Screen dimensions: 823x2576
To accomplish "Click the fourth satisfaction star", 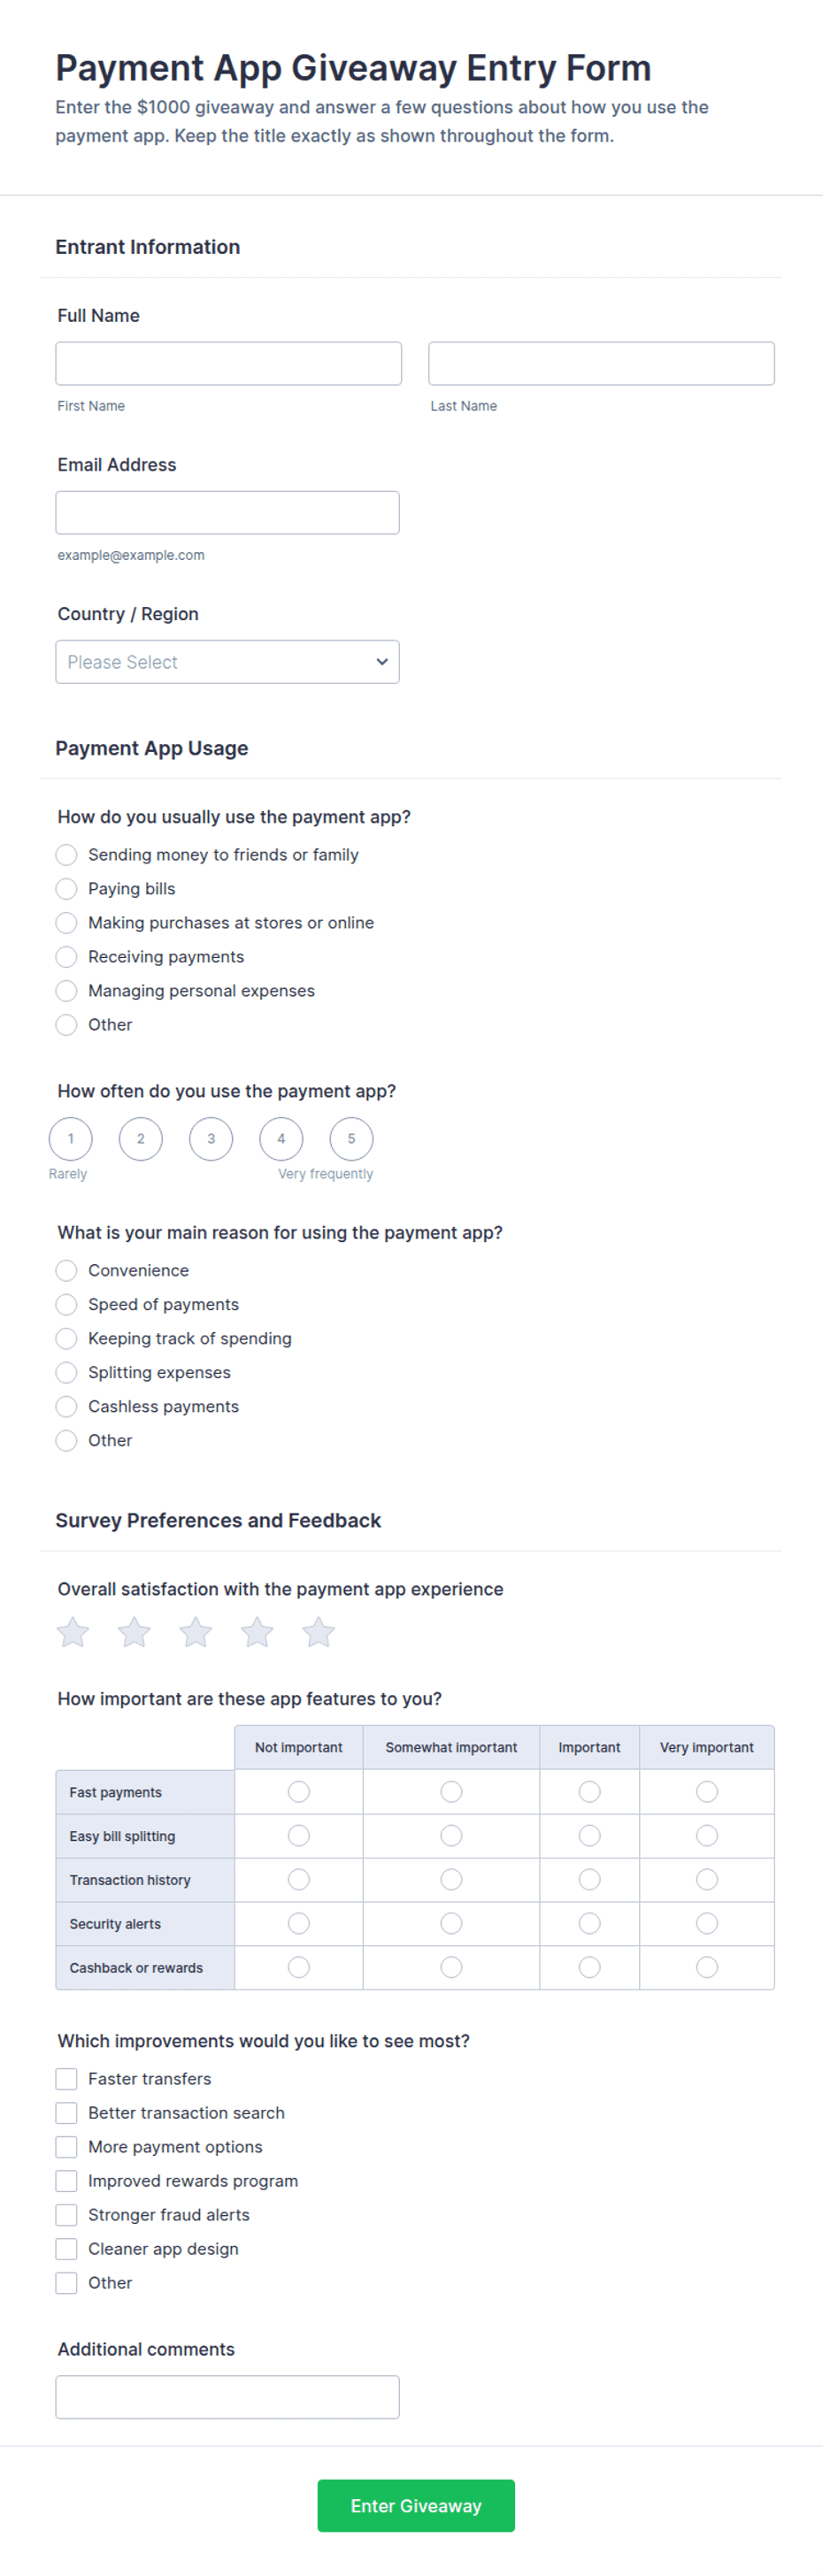I will [x=257, y=1632].
